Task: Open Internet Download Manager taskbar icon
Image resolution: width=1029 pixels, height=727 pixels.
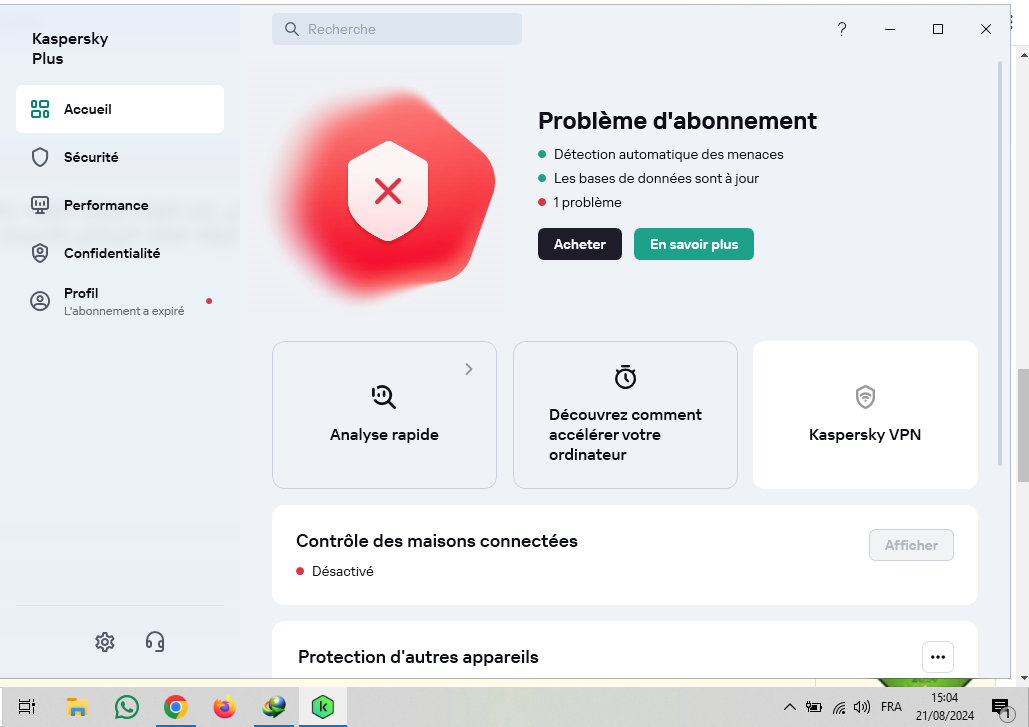Action: click(x=274, y=707)
